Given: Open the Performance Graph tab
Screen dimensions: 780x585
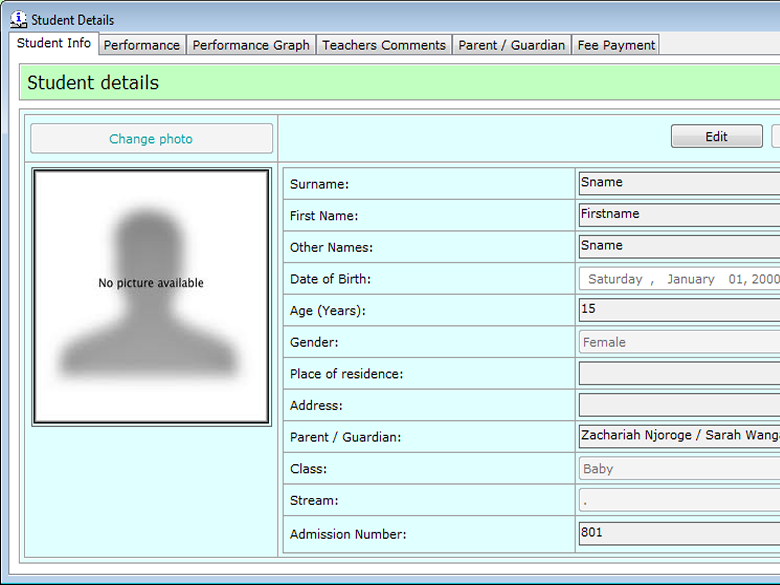Looking at the screenshot, I should pos(251,45).
